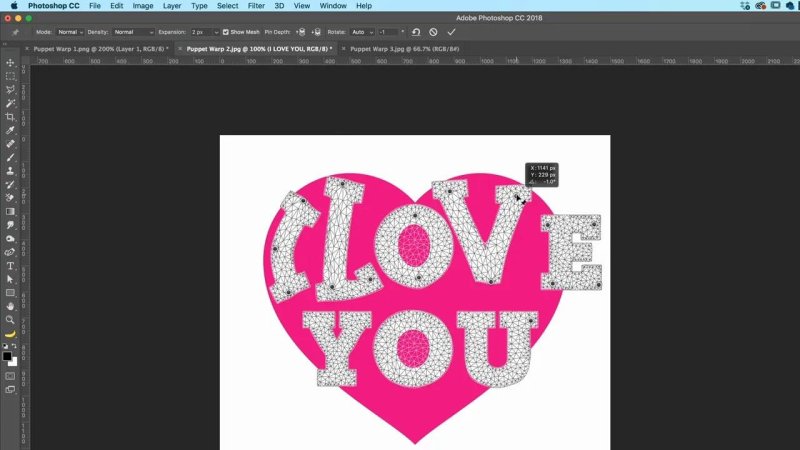Set pin depth forward
The width and height of the screenshot is (800, 450).
pos(301,32)
